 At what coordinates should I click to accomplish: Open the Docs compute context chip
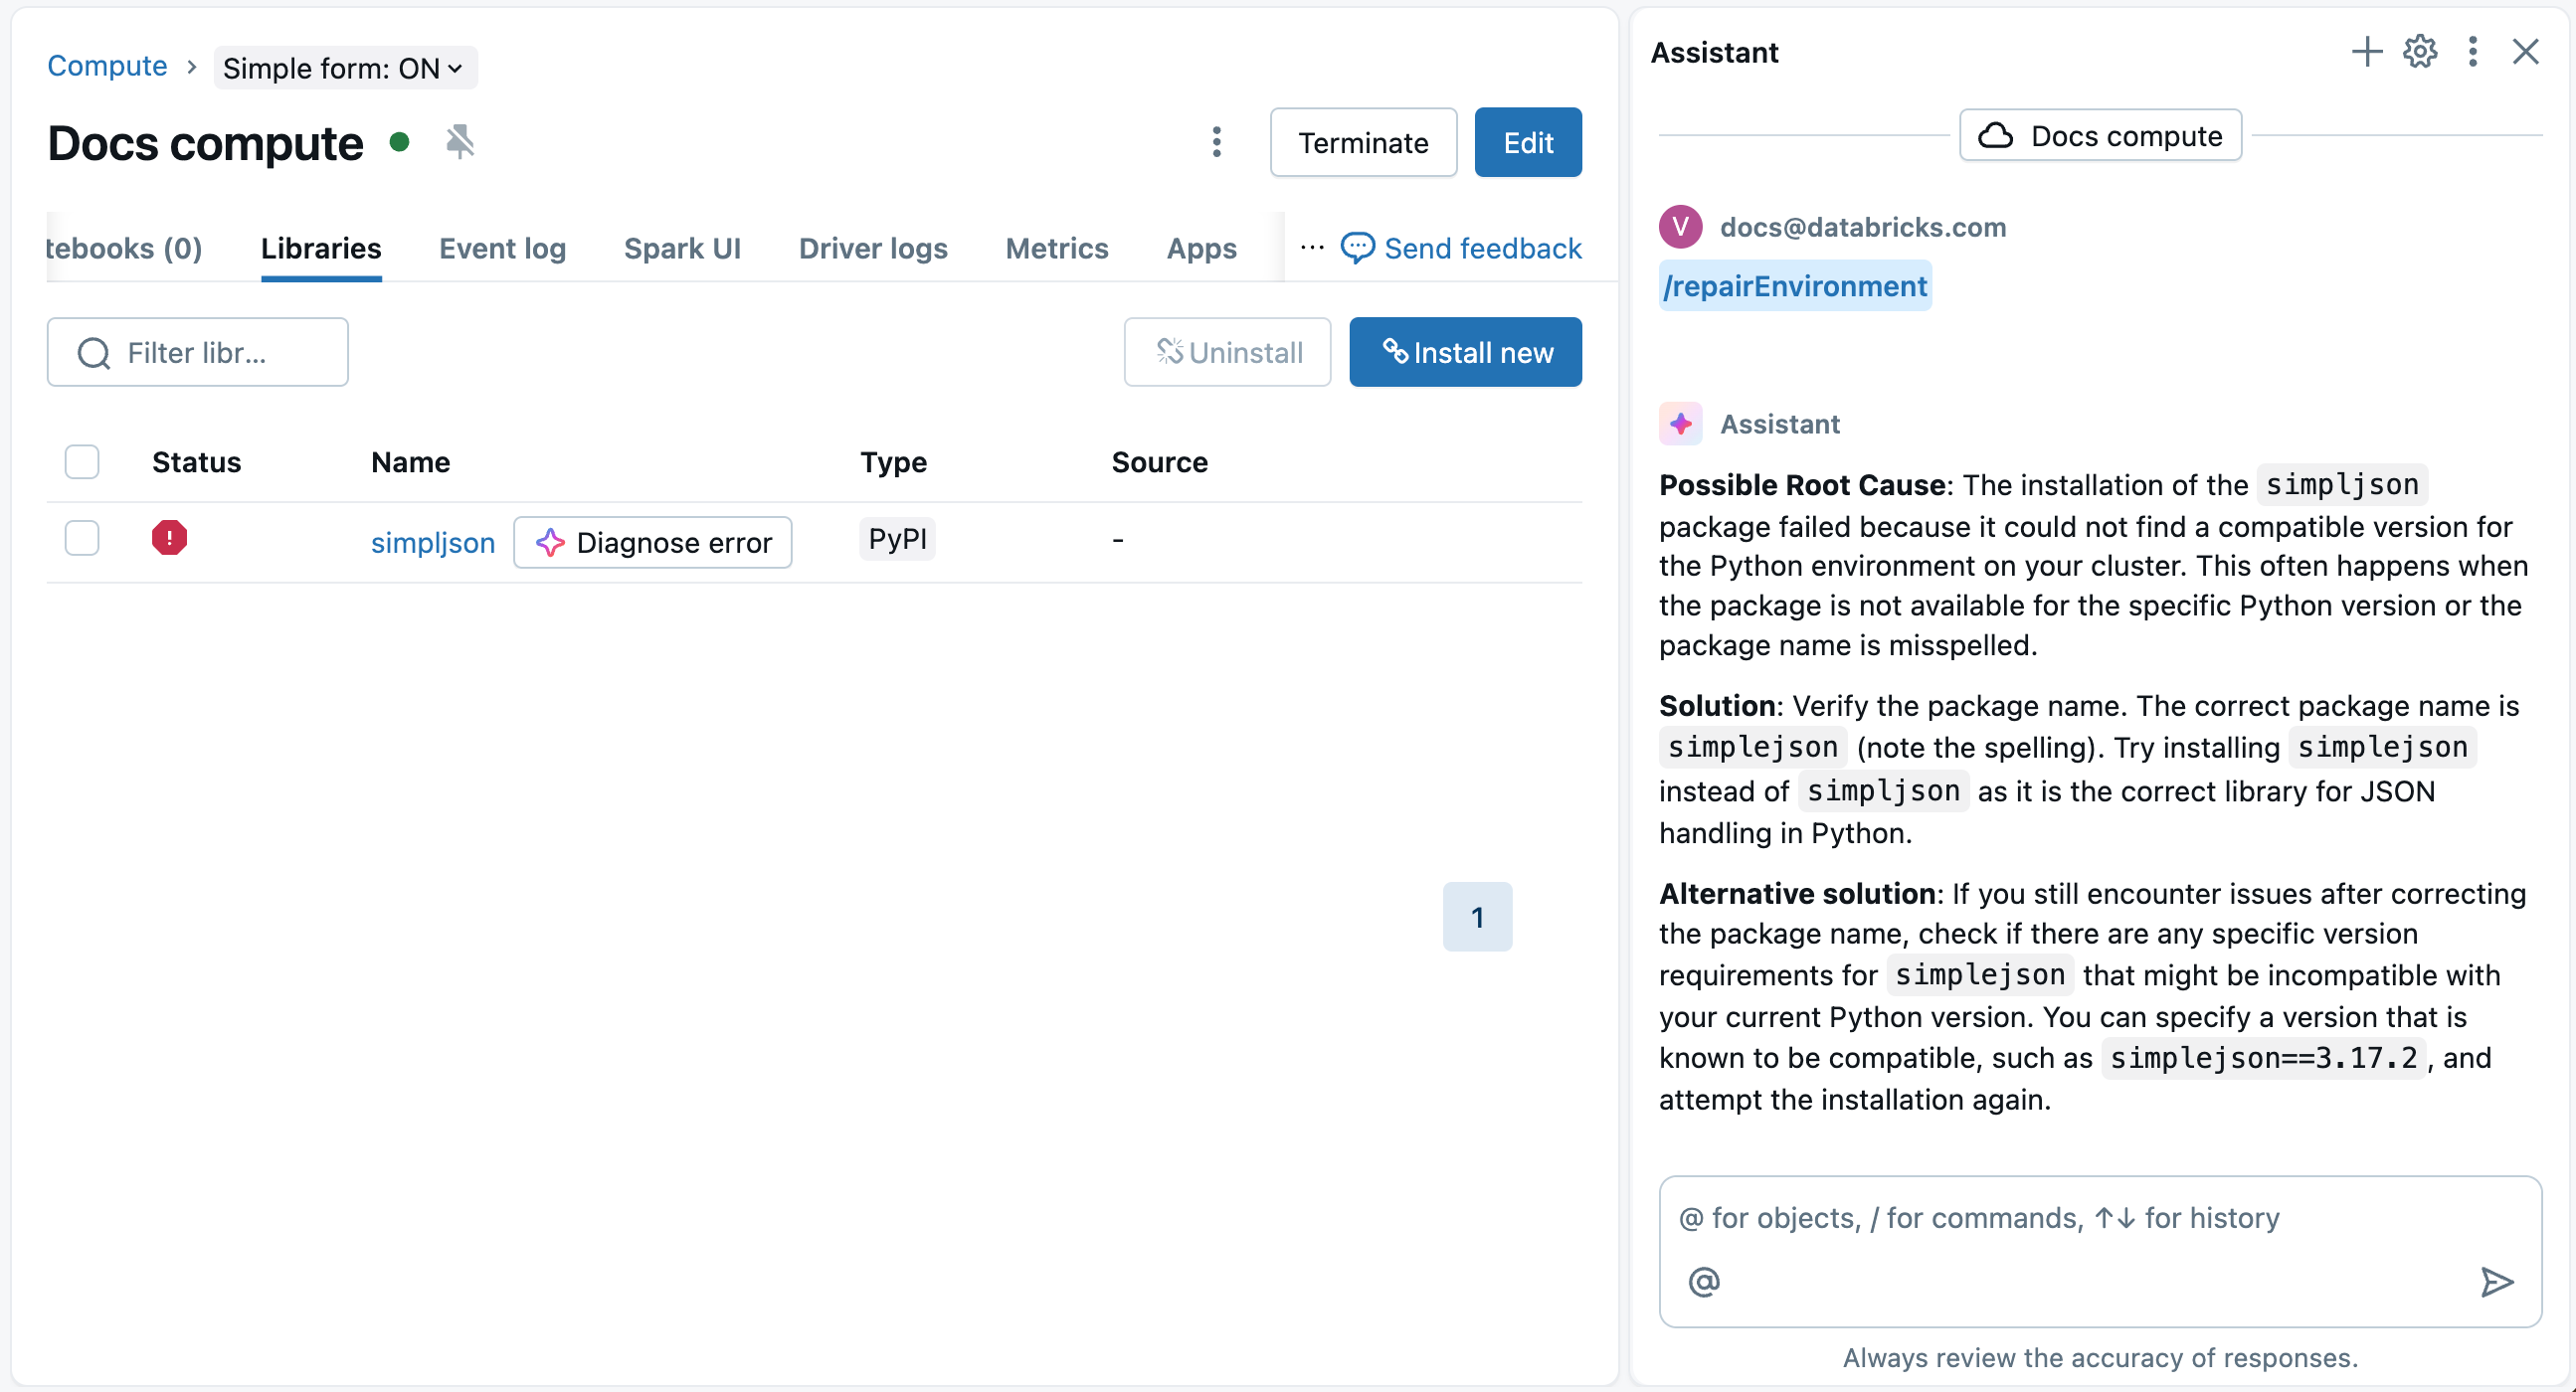tap(2100, 135)
